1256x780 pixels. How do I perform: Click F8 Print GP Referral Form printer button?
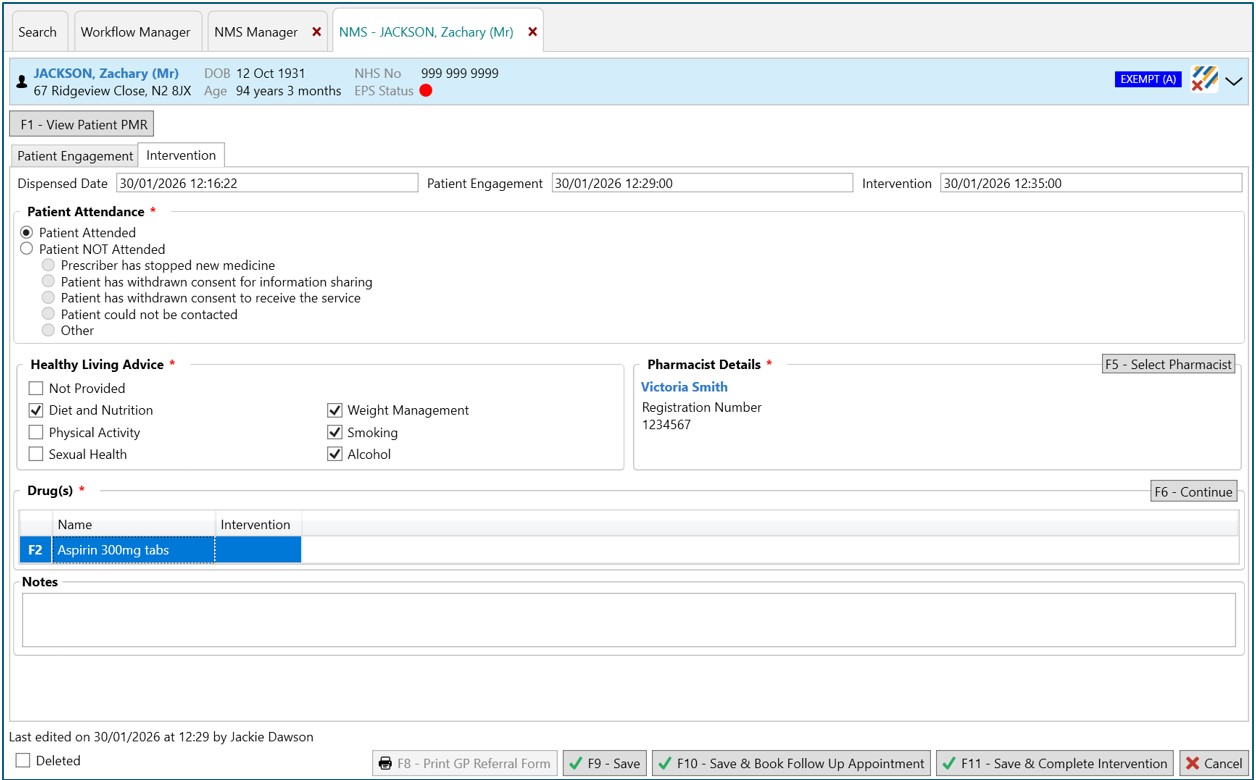point(465,763)
